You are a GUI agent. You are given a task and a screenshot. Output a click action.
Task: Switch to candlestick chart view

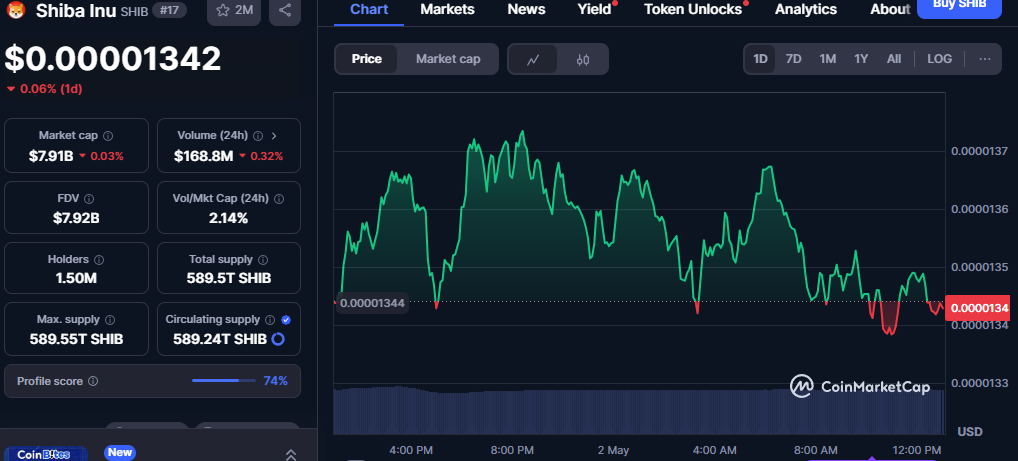coord(582,60)
